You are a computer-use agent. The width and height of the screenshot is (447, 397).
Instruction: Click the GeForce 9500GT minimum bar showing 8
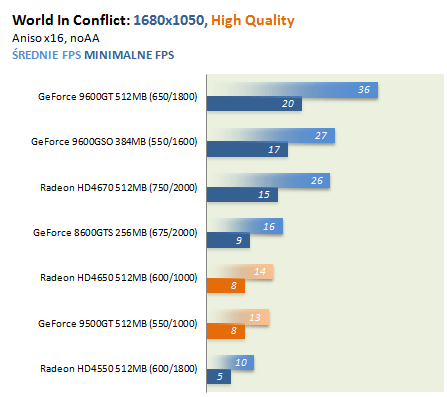click(x=226, y=331)
